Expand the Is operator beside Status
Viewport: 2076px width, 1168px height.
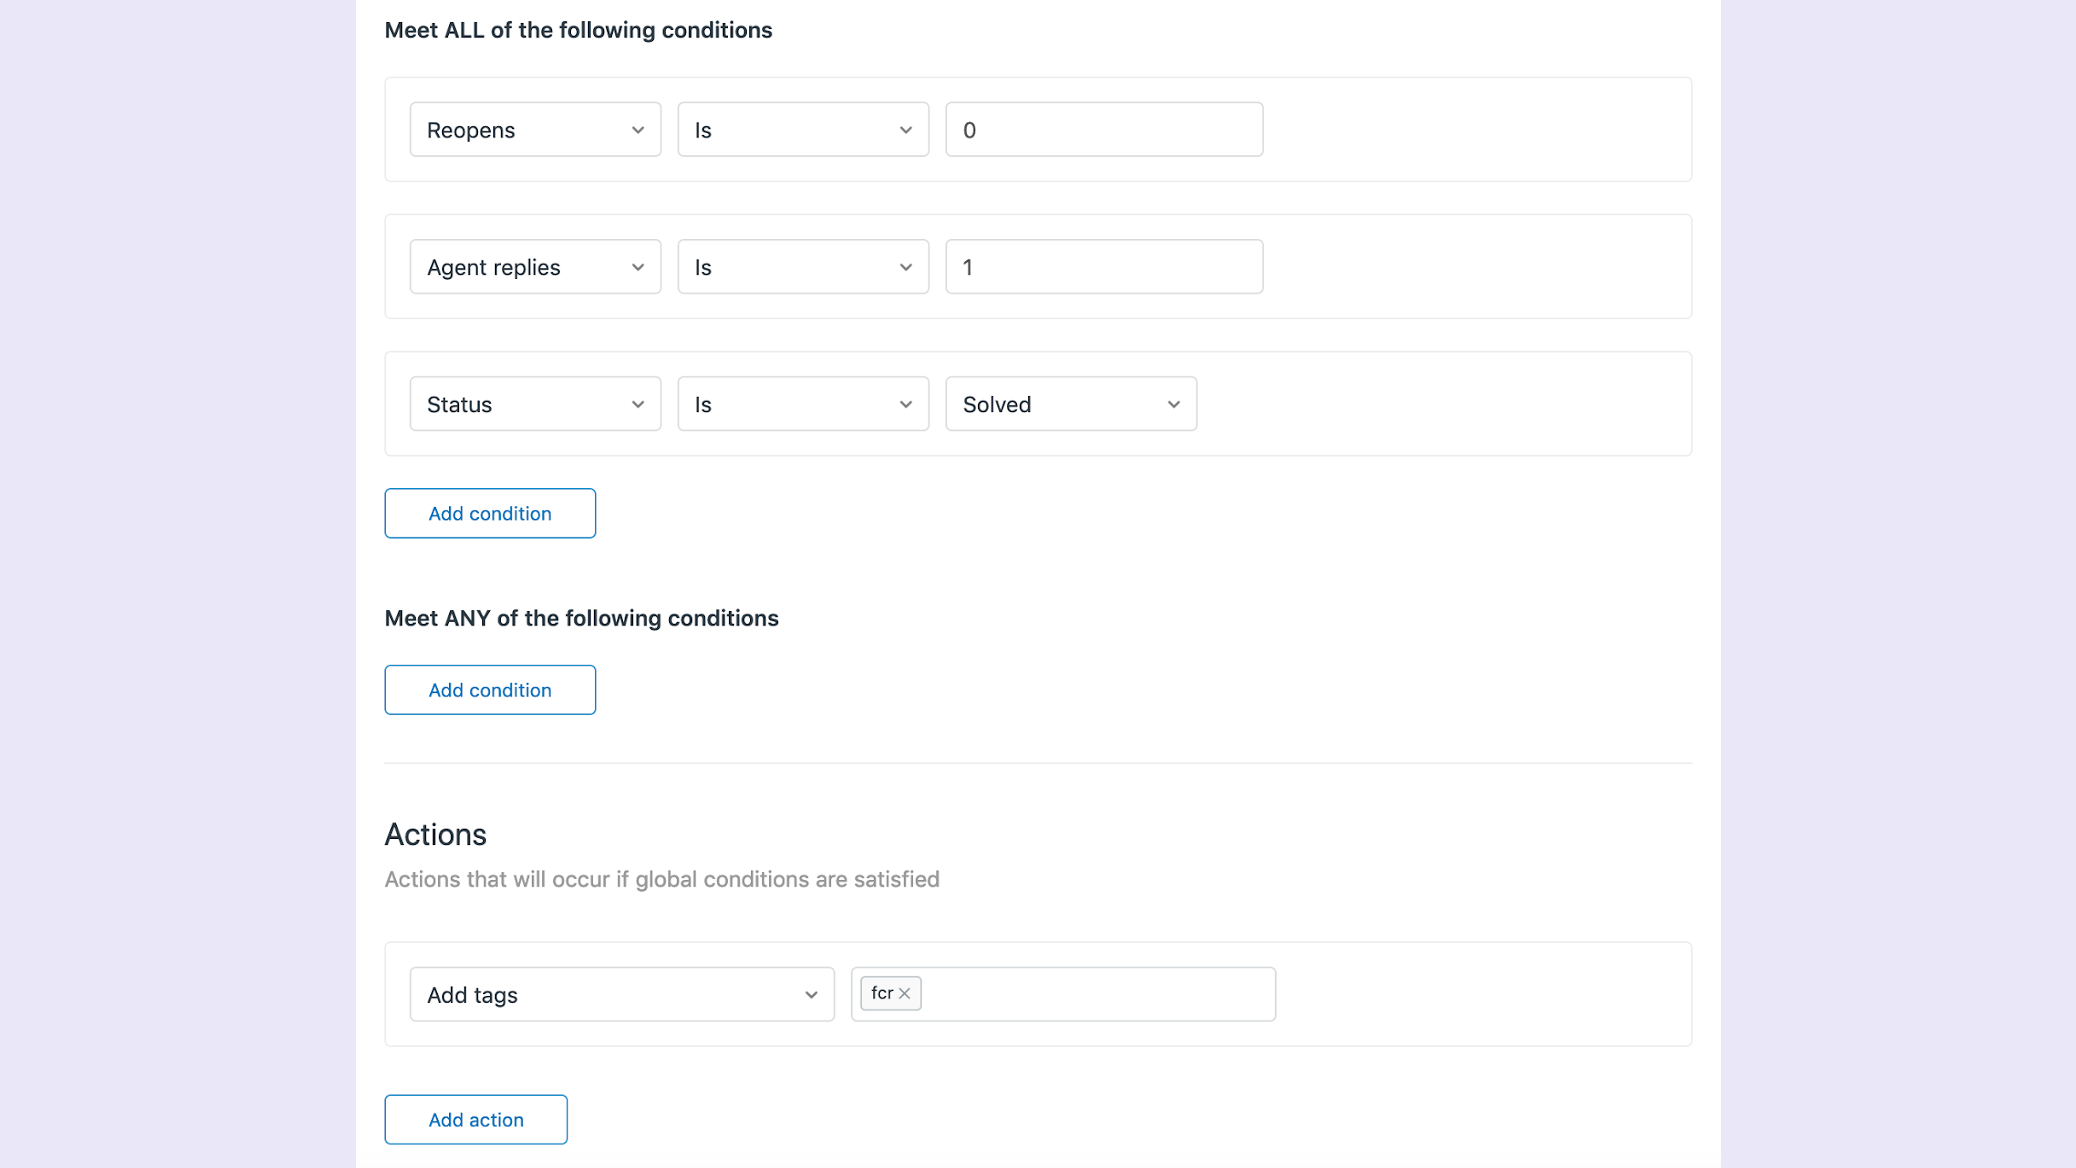[802, 403]
